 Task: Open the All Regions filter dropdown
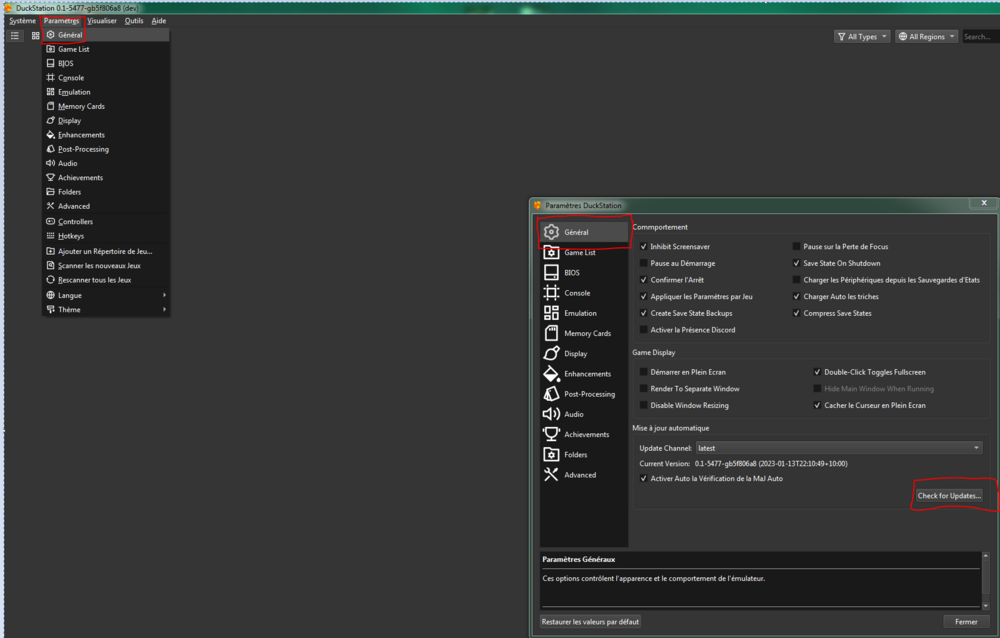click(x=926, y=36)
